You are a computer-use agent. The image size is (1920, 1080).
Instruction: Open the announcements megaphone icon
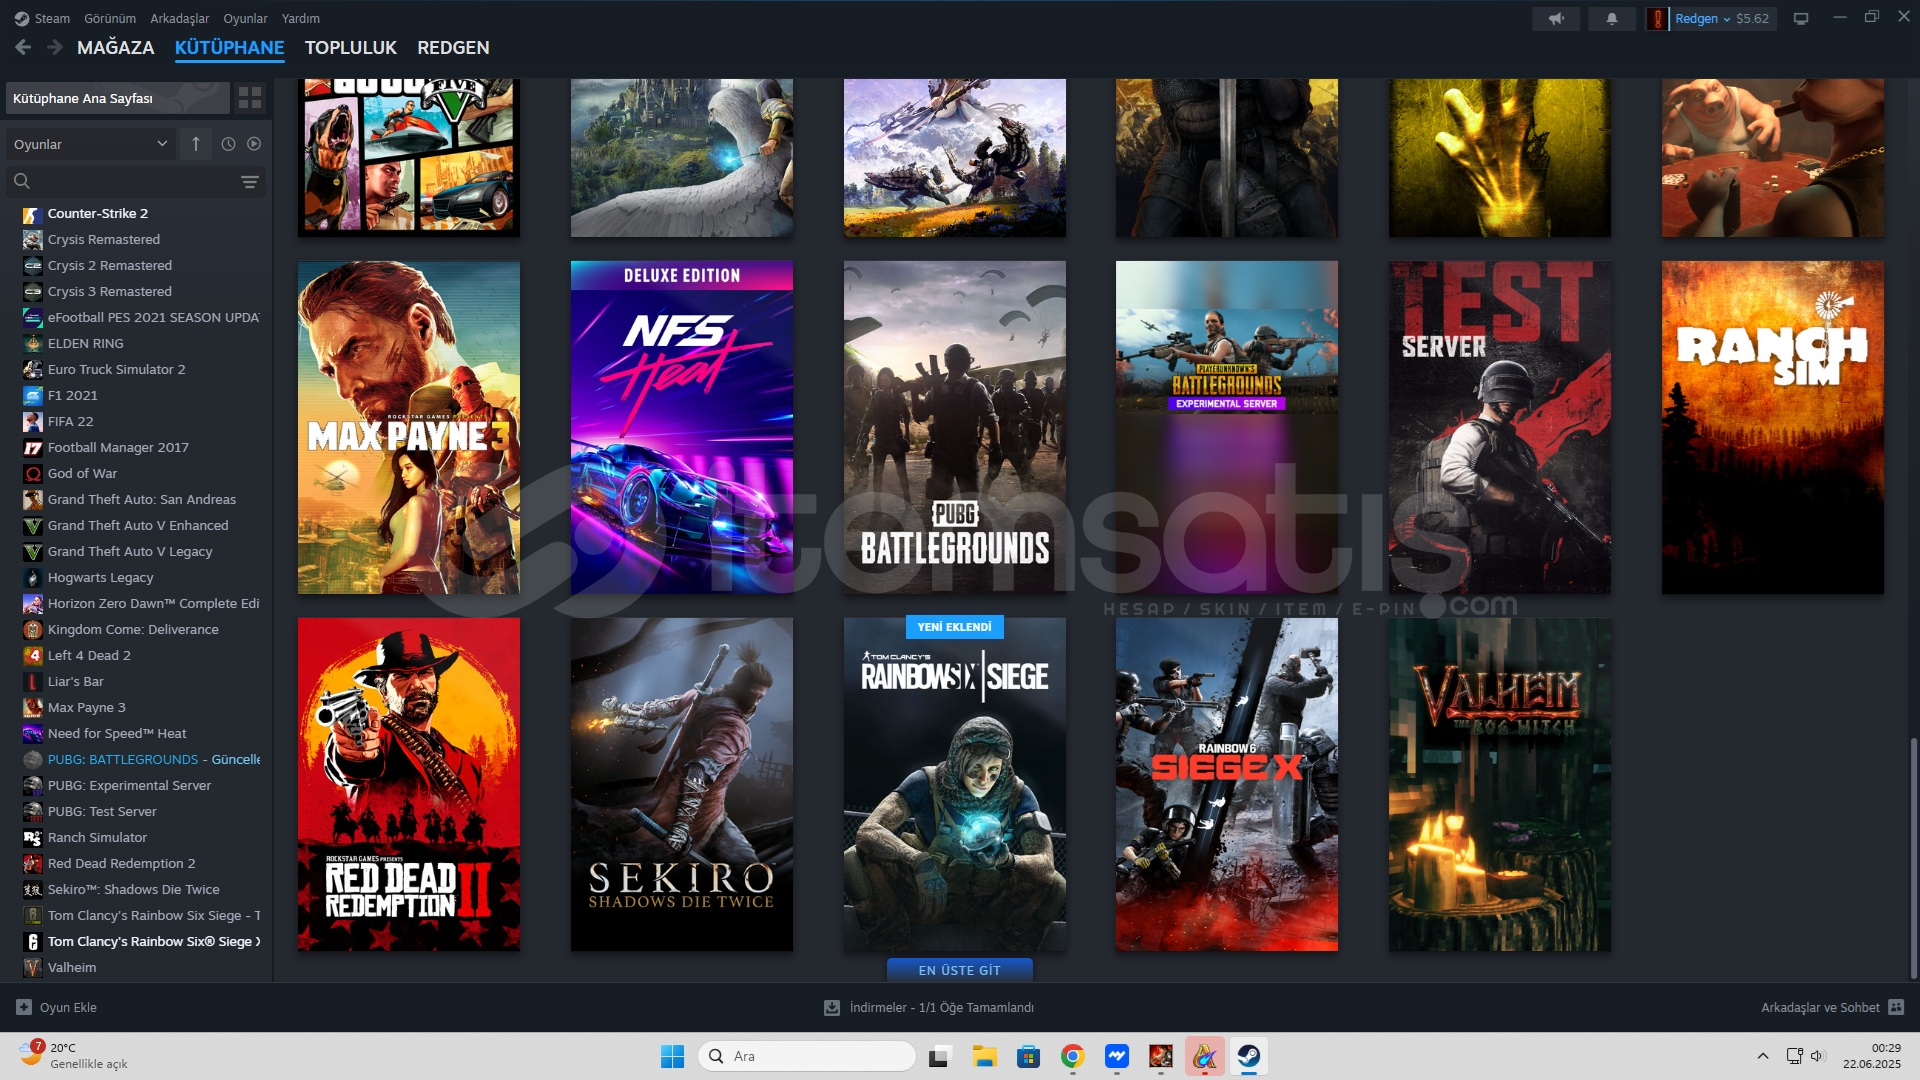(x=1556, y=18)
